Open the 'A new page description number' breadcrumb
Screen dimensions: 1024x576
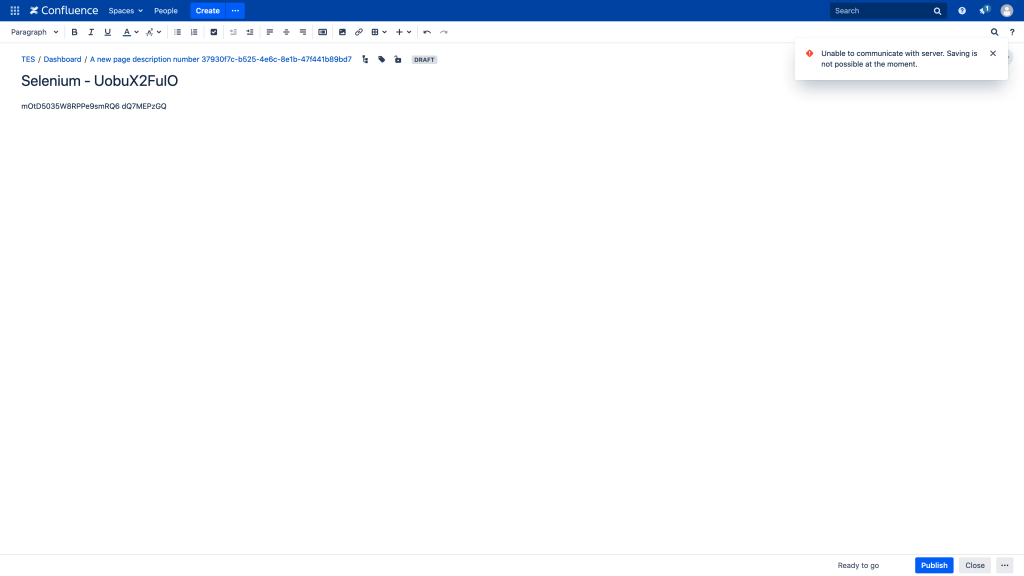(x=221, y=59)
